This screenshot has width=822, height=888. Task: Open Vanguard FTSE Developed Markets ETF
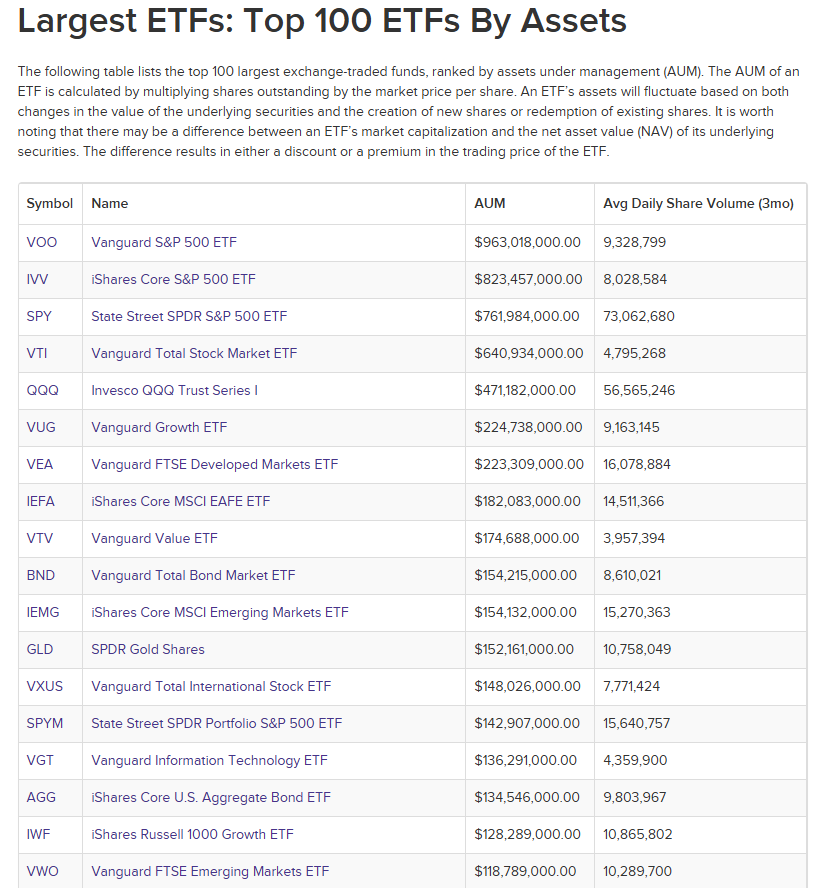215,464
